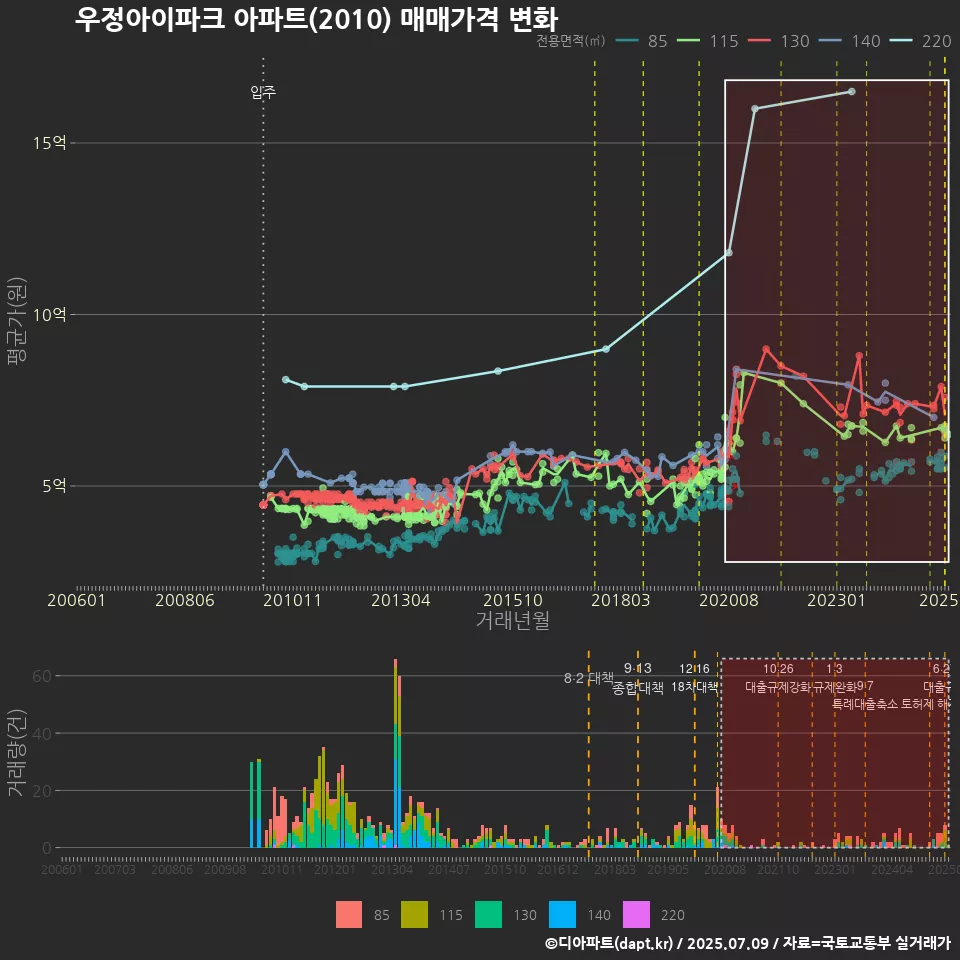This screenshot has width=960, height=960.
Task: Click the 220 legend entry at top
Action: (x=921, y=41)
